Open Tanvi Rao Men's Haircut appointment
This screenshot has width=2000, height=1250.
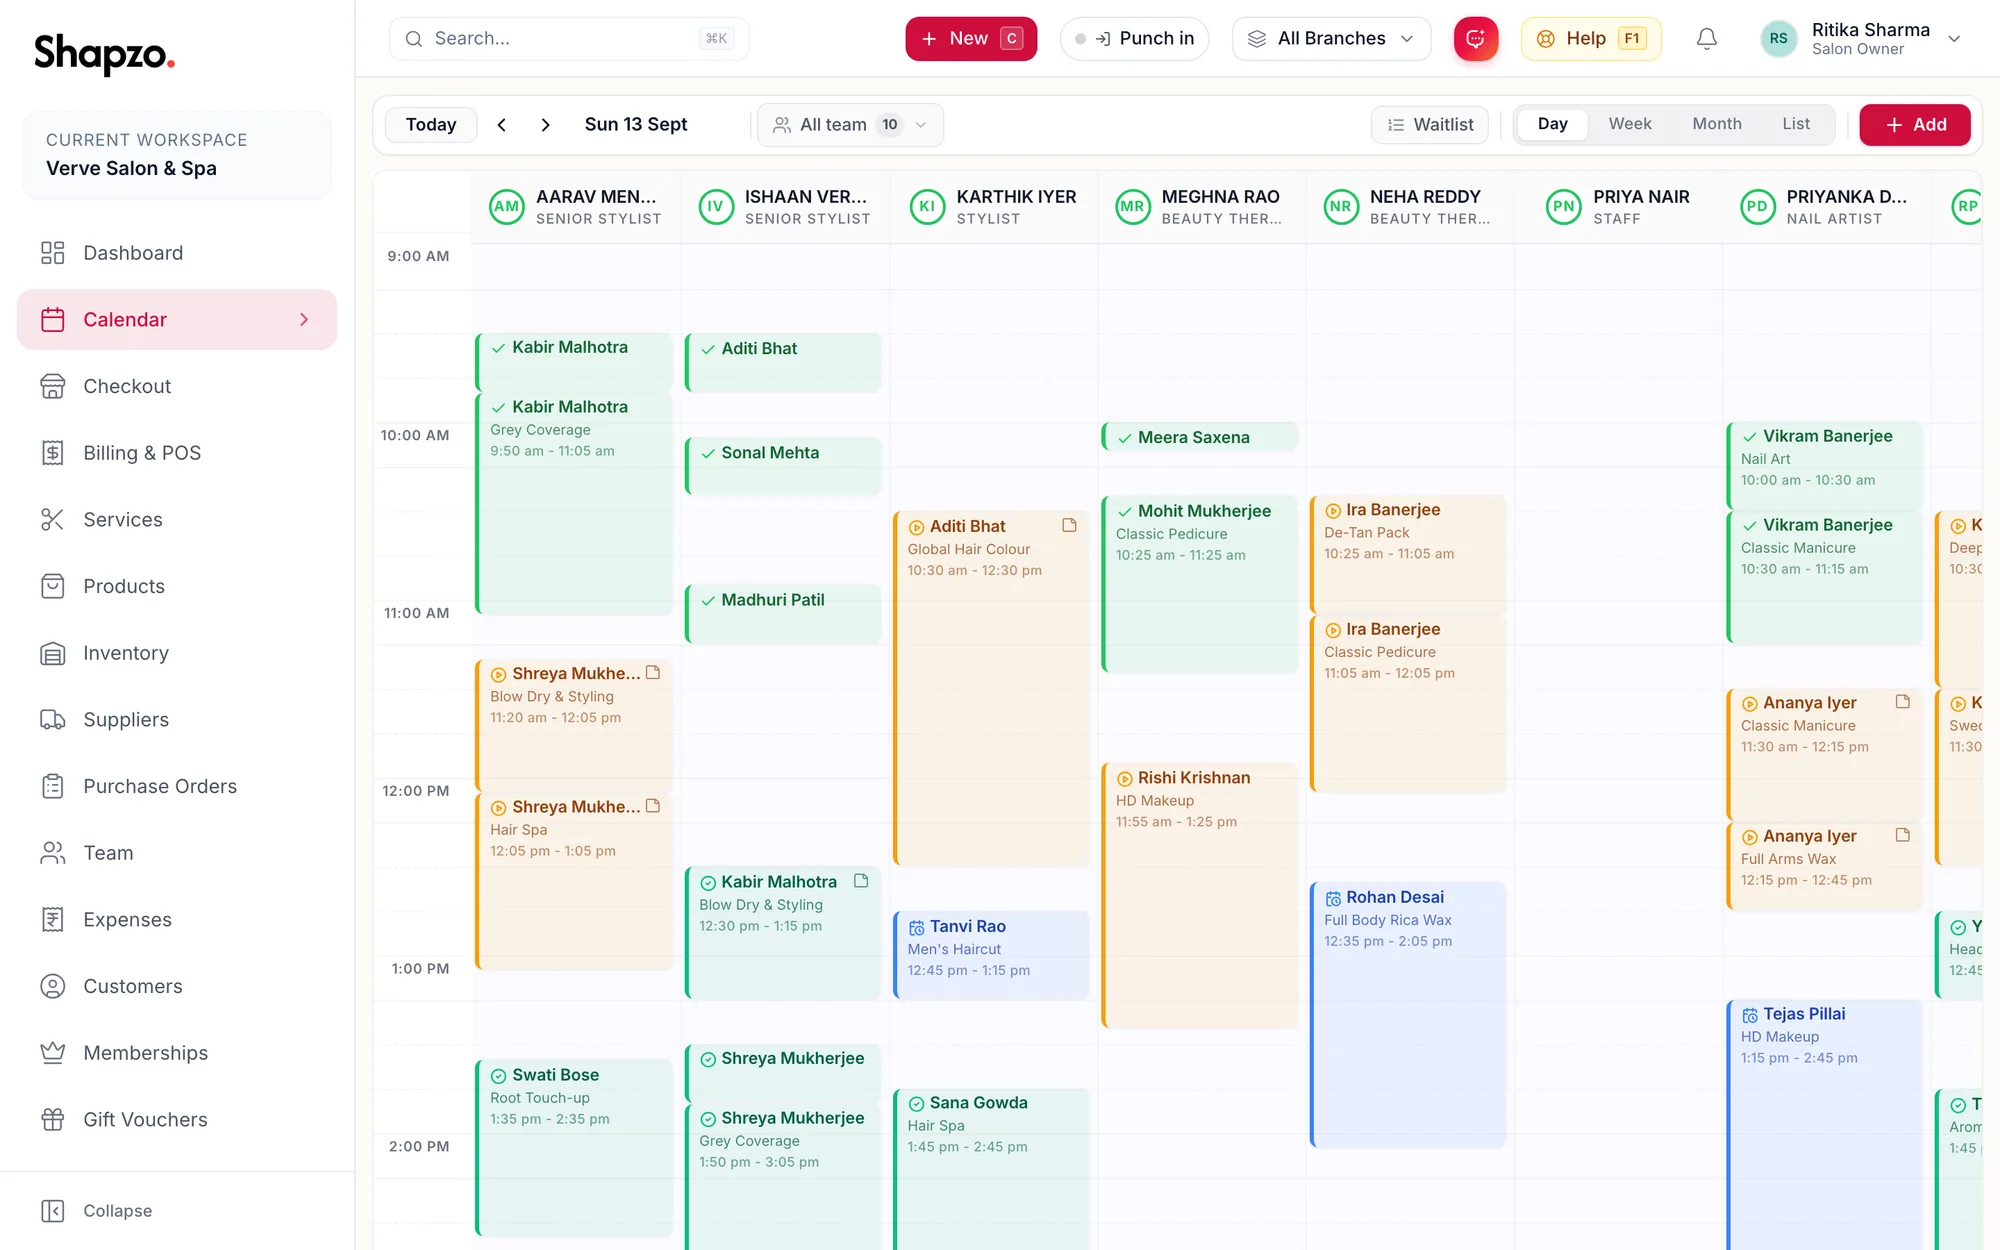(990, 954)
